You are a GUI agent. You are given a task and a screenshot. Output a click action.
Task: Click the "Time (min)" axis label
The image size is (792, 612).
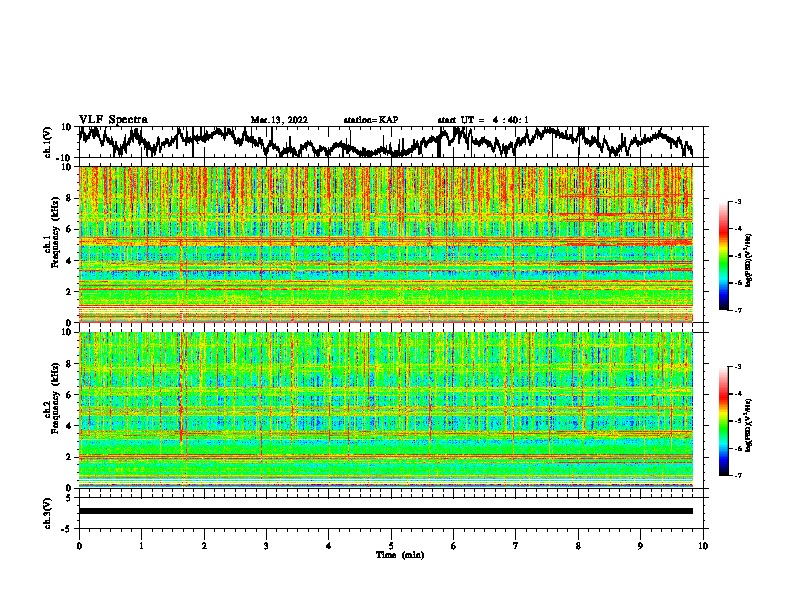pos(400,555)
